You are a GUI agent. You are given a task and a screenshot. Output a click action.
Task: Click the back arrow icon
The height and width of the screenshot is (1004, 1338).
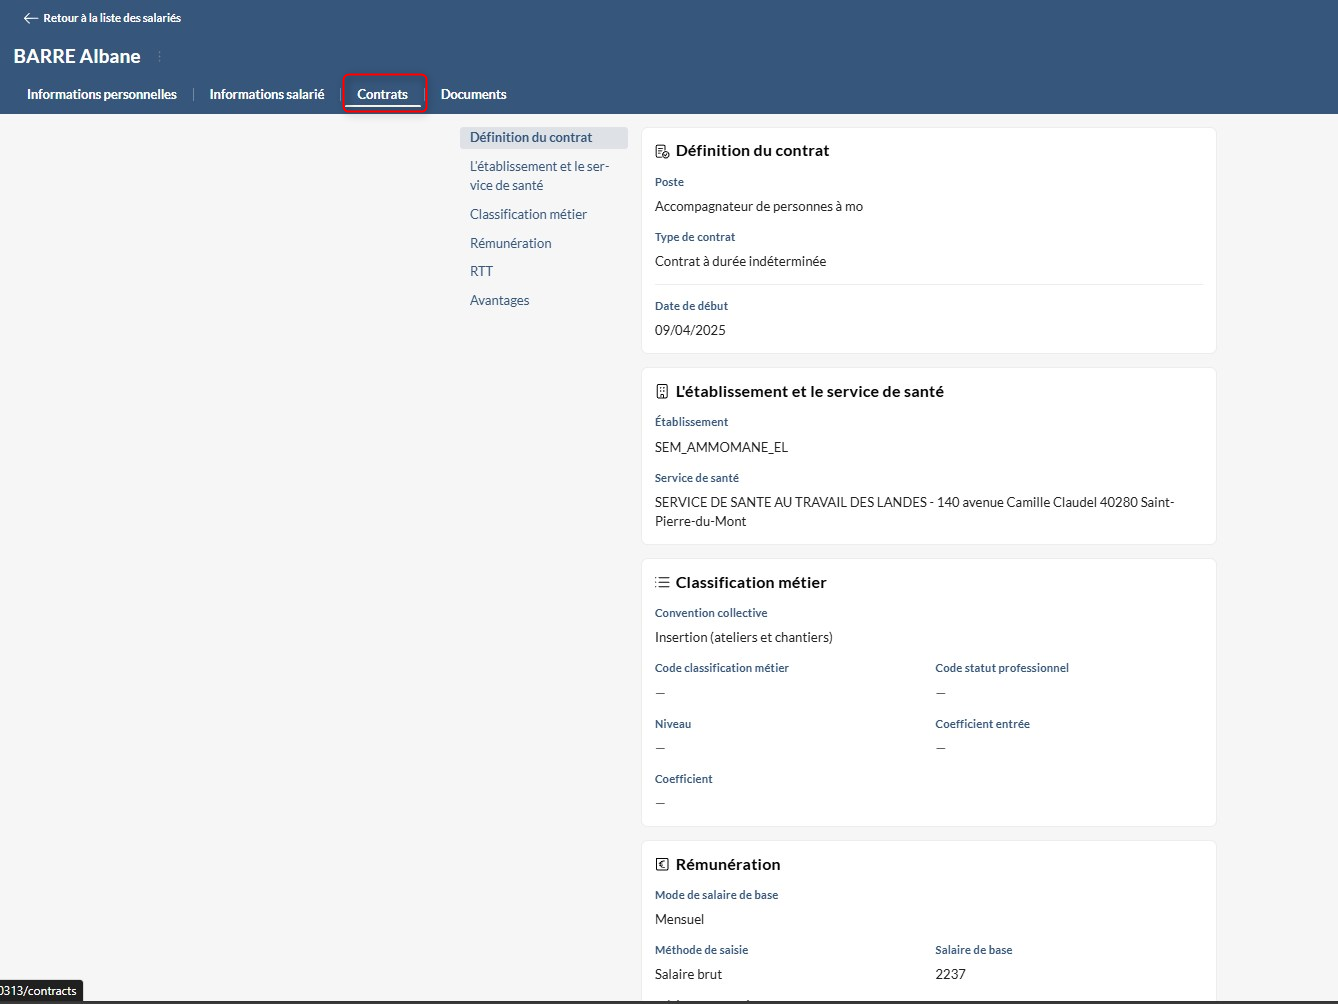pyautogui.click(x=30, y=18)
